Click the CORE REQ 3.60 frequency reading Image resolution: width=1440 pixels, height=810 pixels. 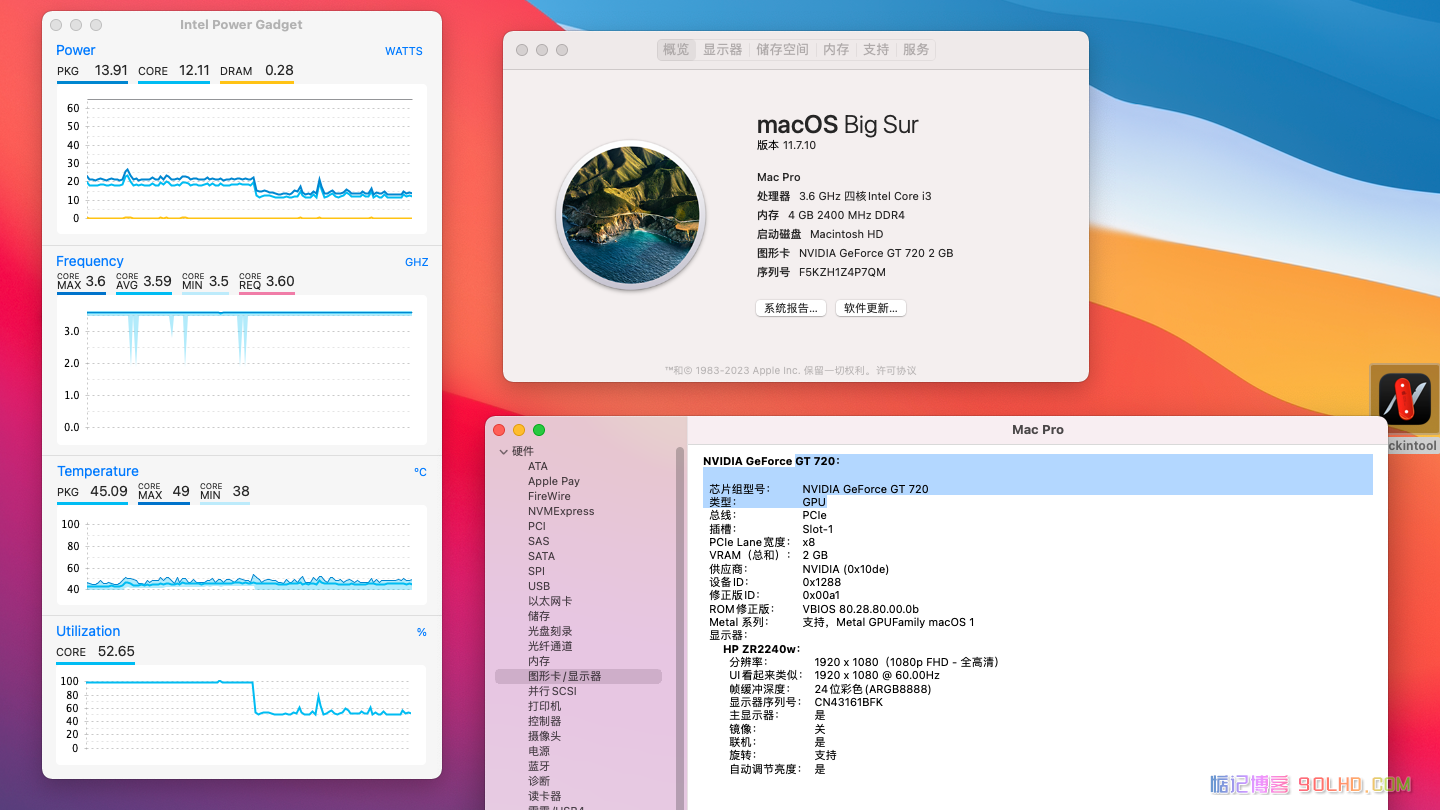coord(266,281)
